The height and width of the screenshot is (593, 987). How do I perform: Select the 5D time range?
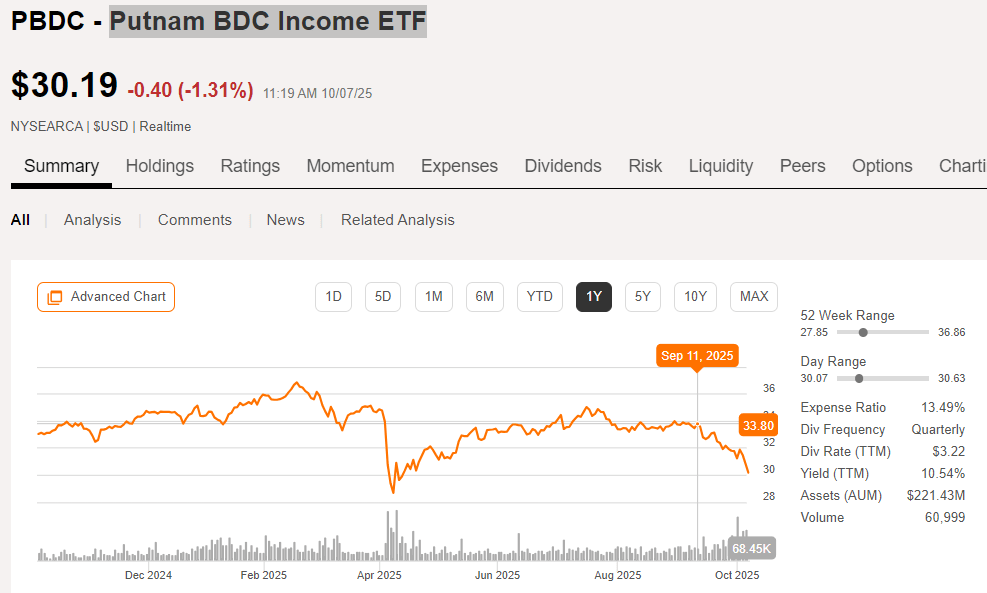(383, 297)
